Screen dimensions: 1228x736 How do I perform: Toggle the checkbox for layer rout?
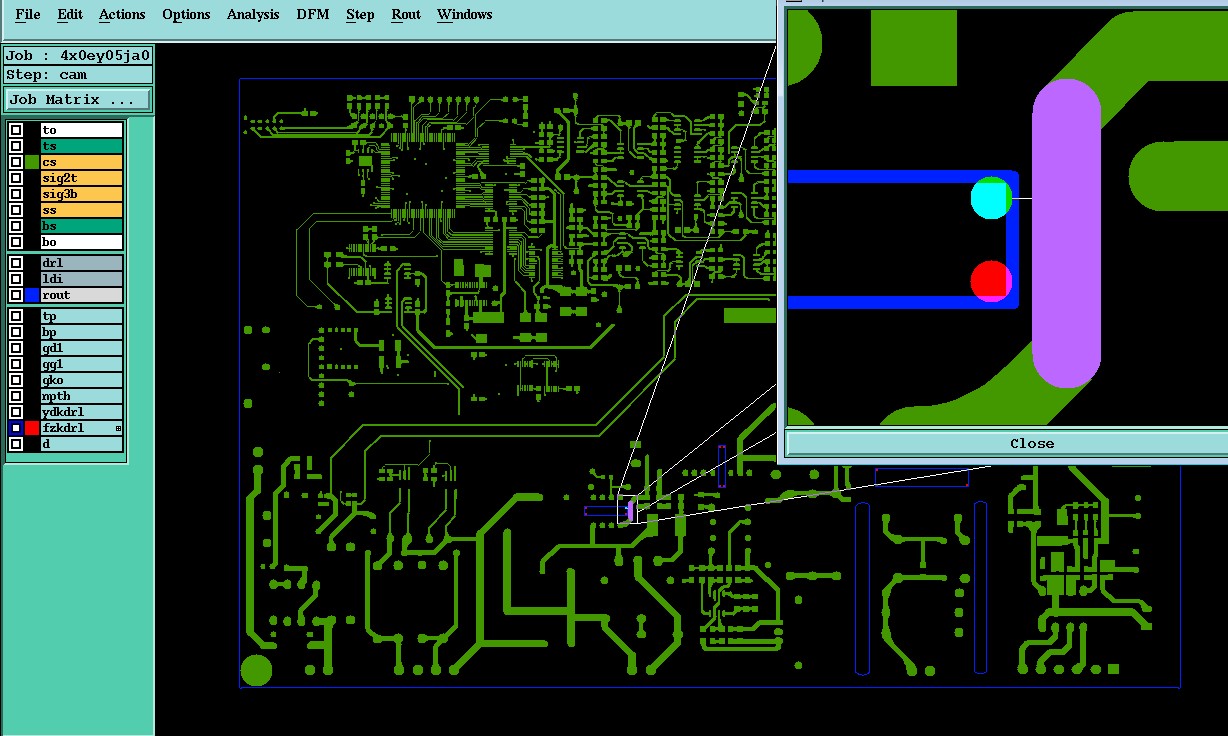pyautogui.click(x=16, y=295)
